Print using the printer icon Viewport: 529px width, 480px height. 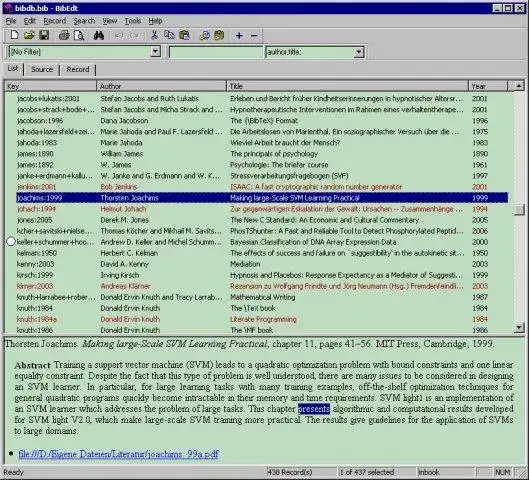(64, 35)
